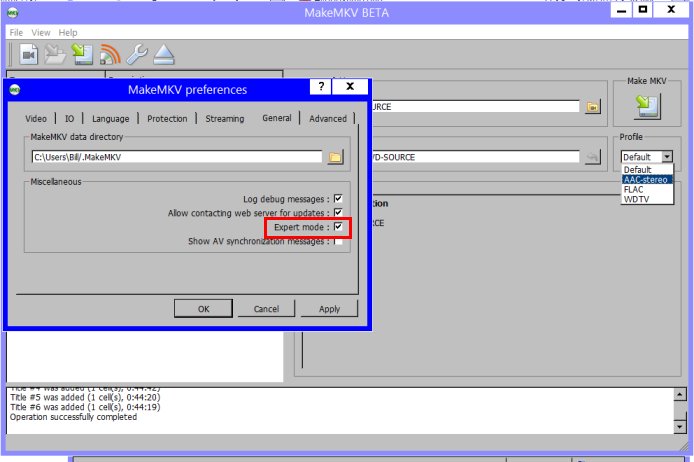The height and width of the screenshot is (462, 694).
Task: Click the Open disc toolbar icon
Action: pyautogui.click(x=55, y=55)
